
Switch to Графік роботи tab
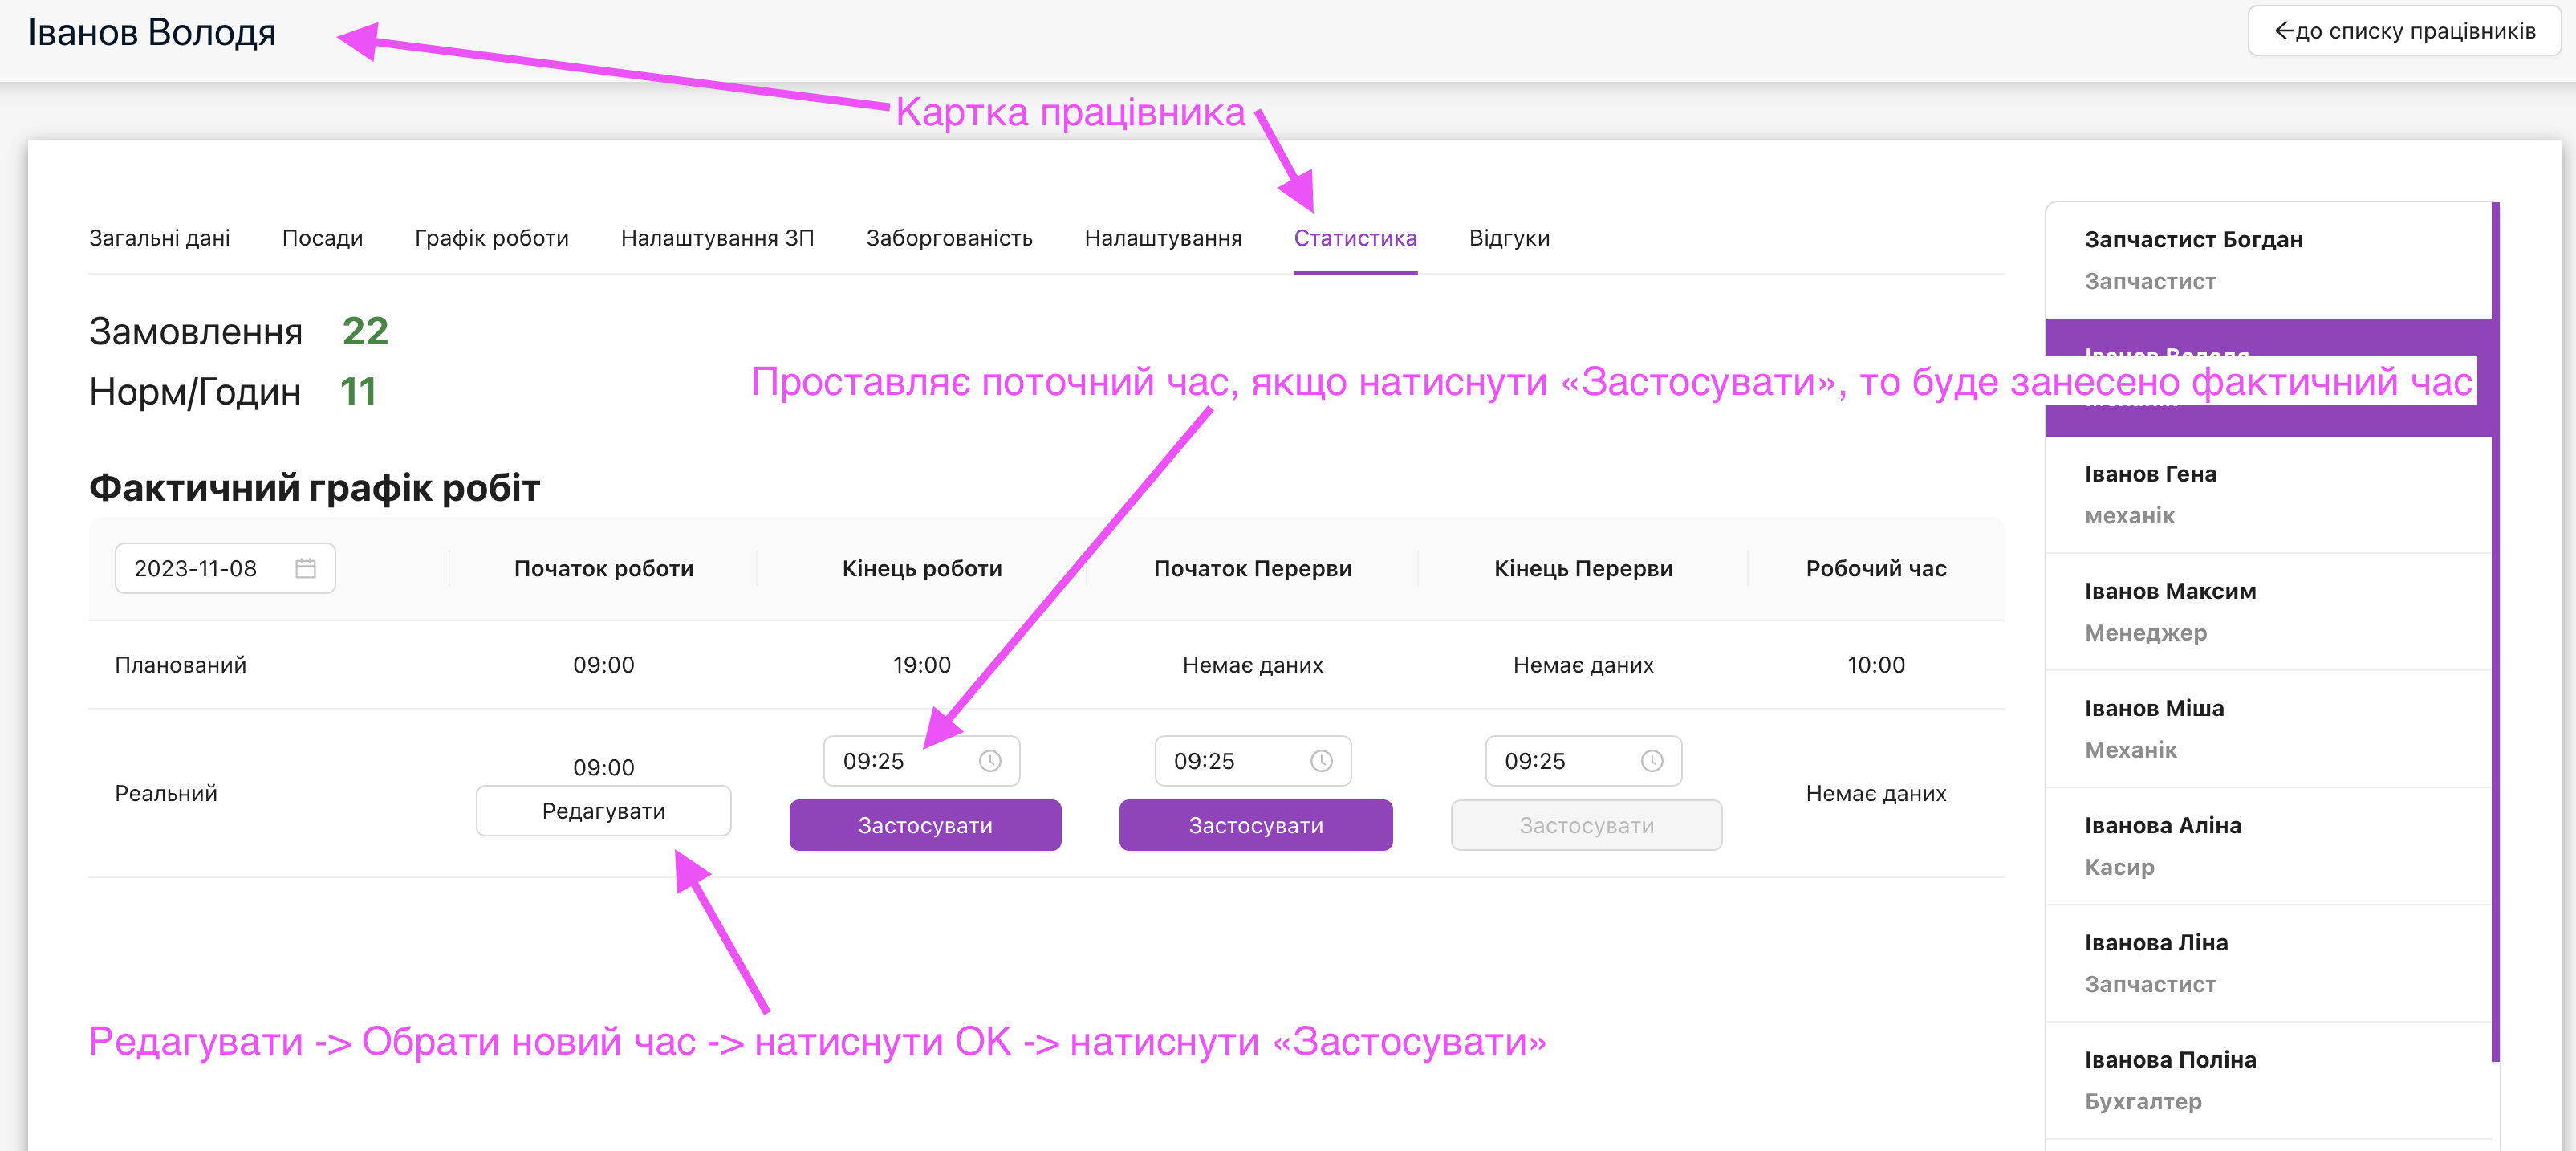[491, 238]
